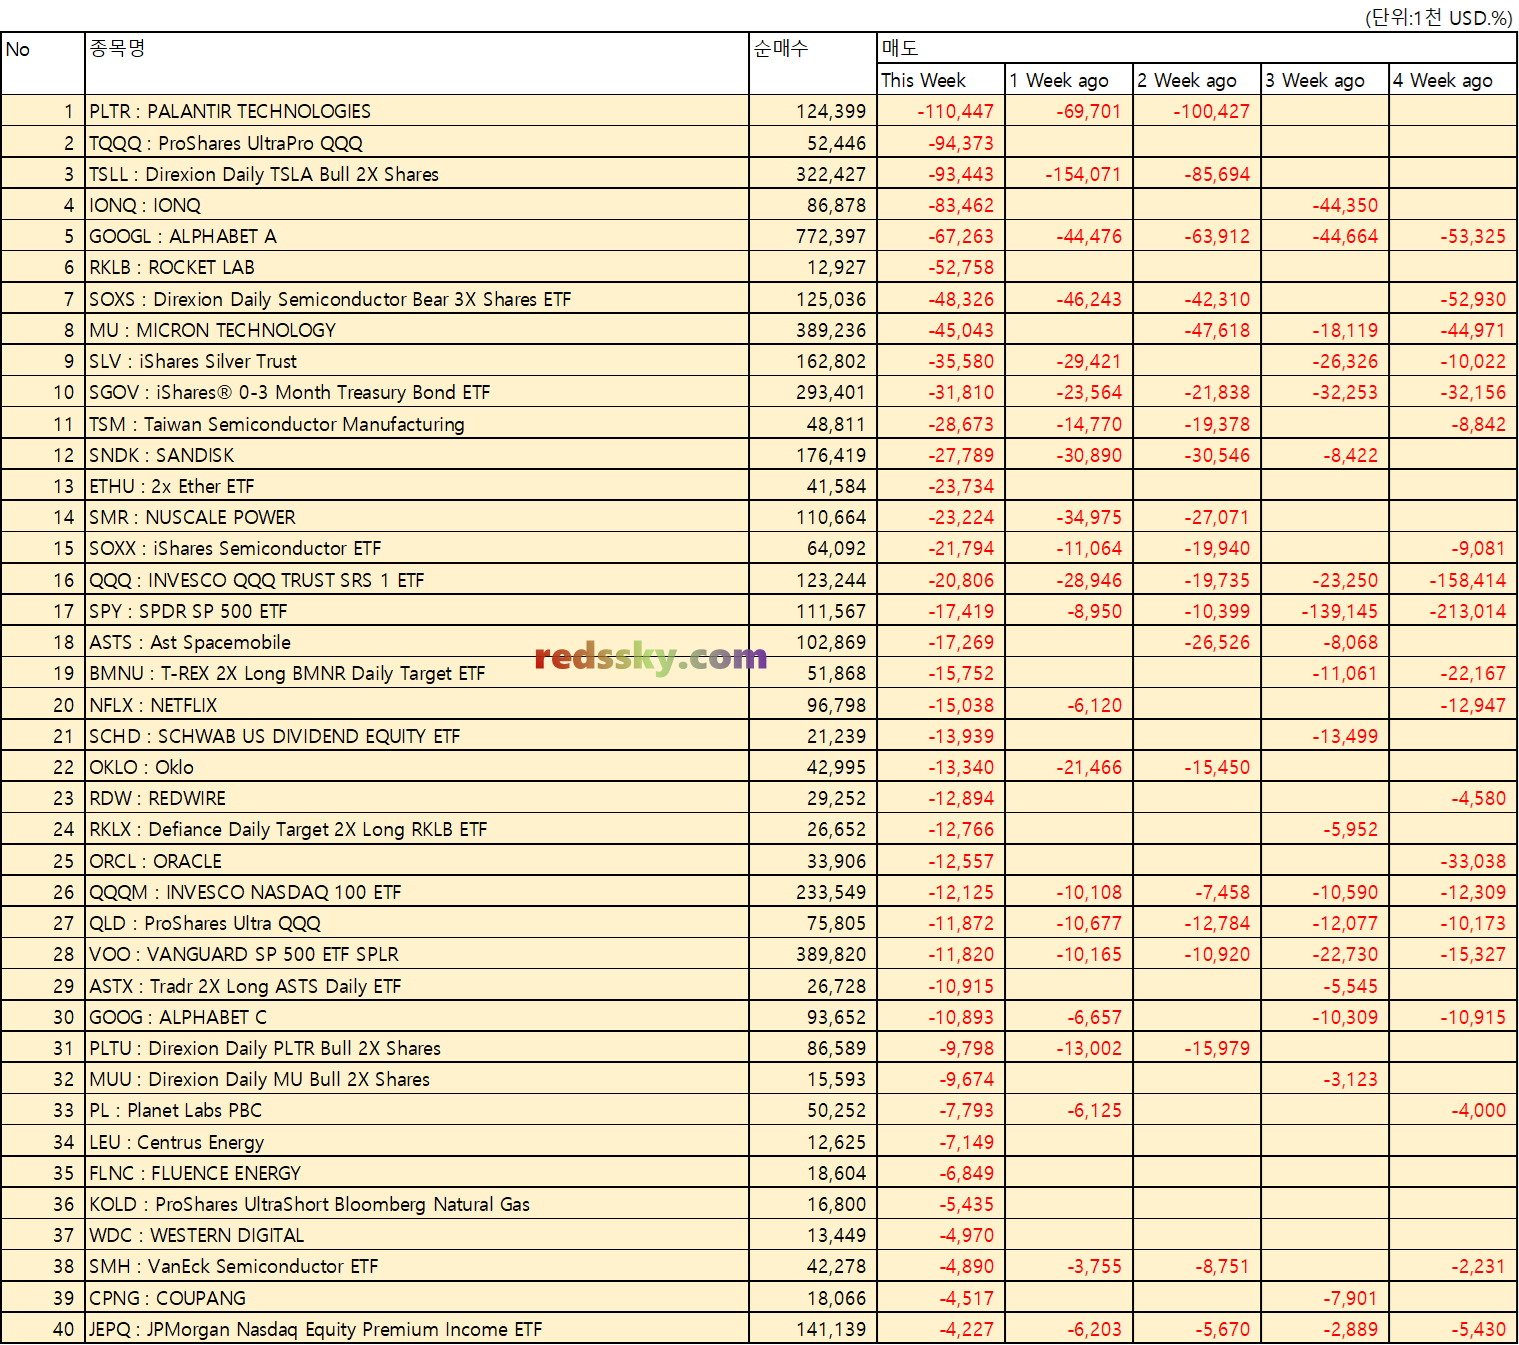This screenshot has height=1345, width=1519.
Task: Select net-buy value 141,139 for JEPQ
Action: pyautogui.click(x=831, y=1329)
